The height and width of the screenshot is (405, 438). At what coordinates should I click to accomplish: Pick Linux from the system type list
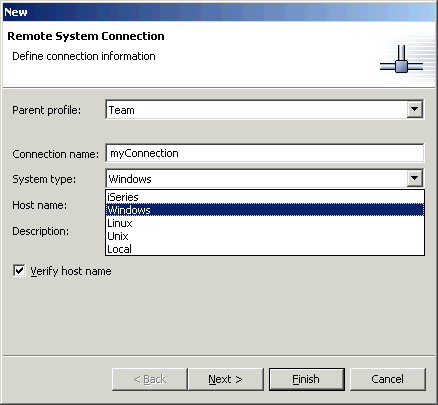click(265, 223)
